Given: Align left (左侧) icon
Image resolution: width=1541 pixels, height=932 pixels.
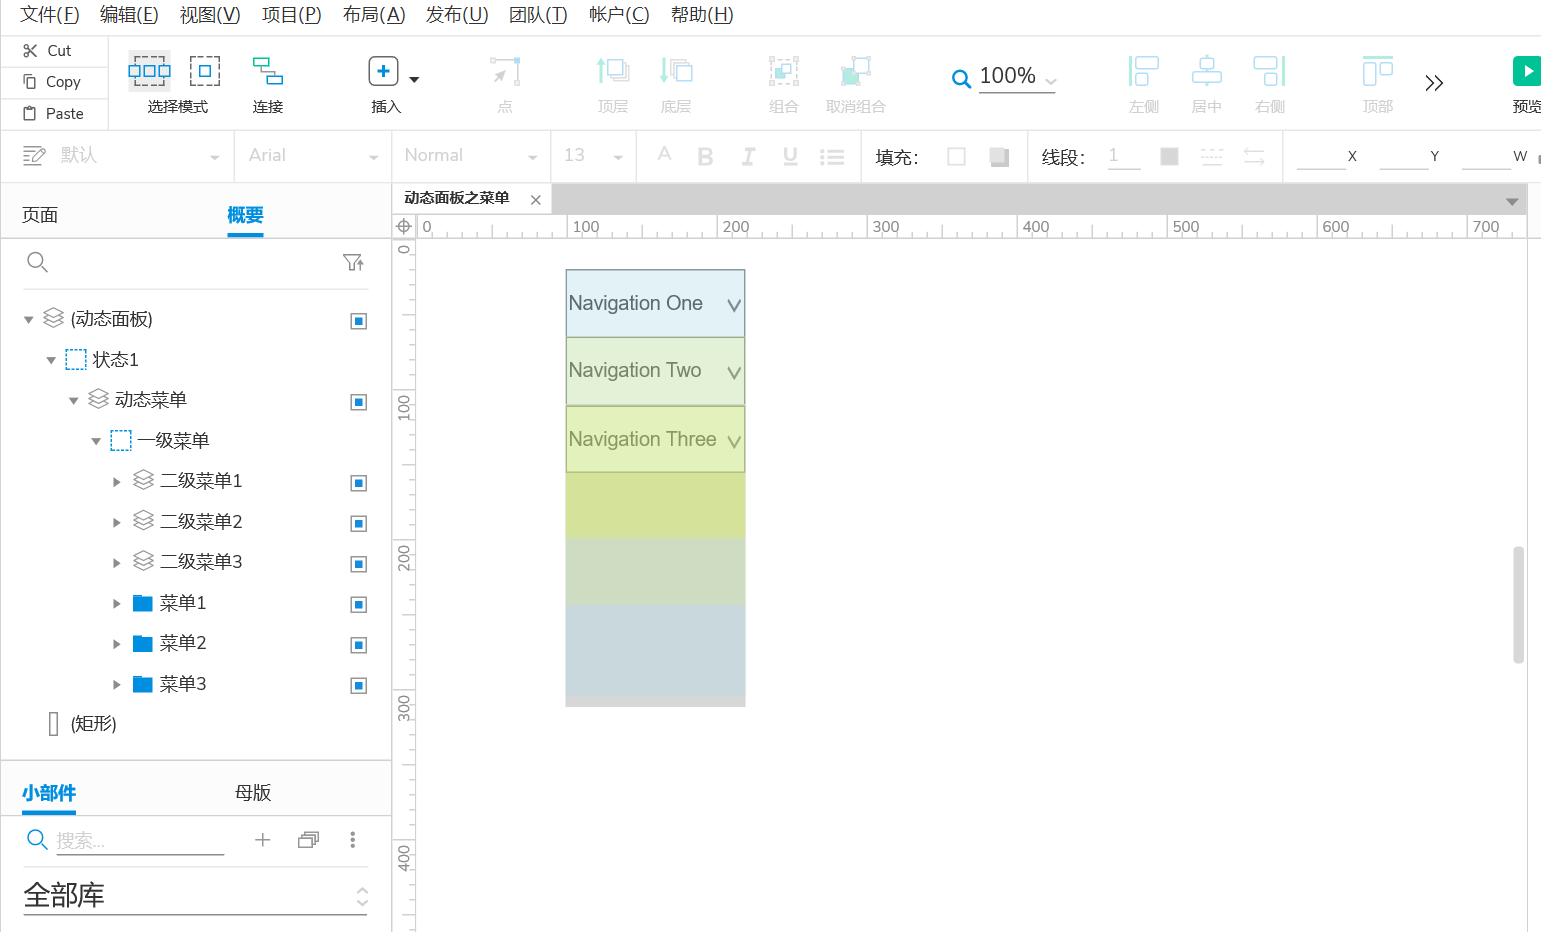Looking at the screenshot, I should (x=1143, y=71).
